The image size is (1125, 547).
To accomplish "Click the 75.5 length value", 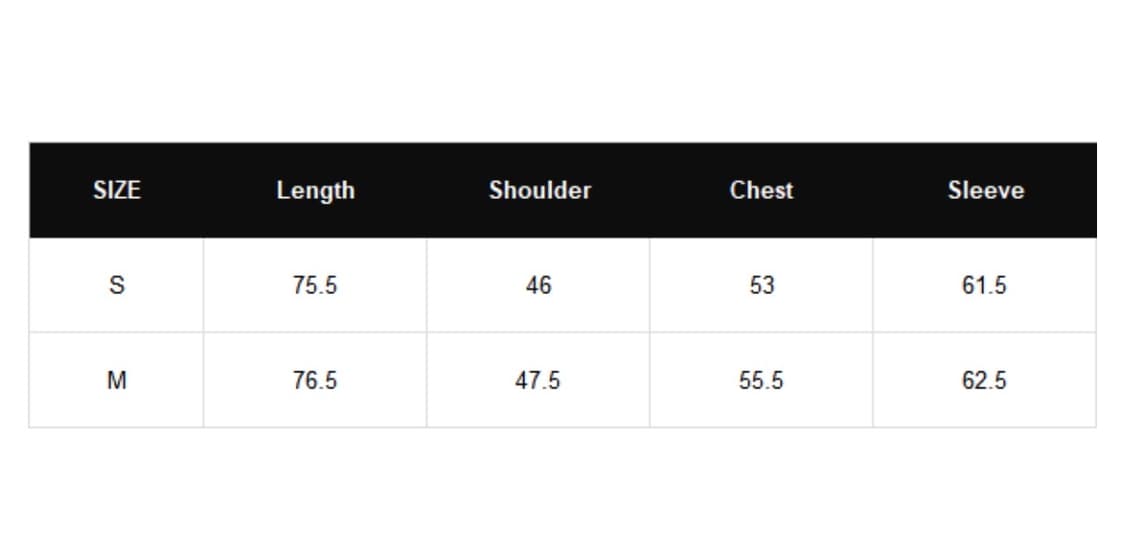I will click(315, 285).
